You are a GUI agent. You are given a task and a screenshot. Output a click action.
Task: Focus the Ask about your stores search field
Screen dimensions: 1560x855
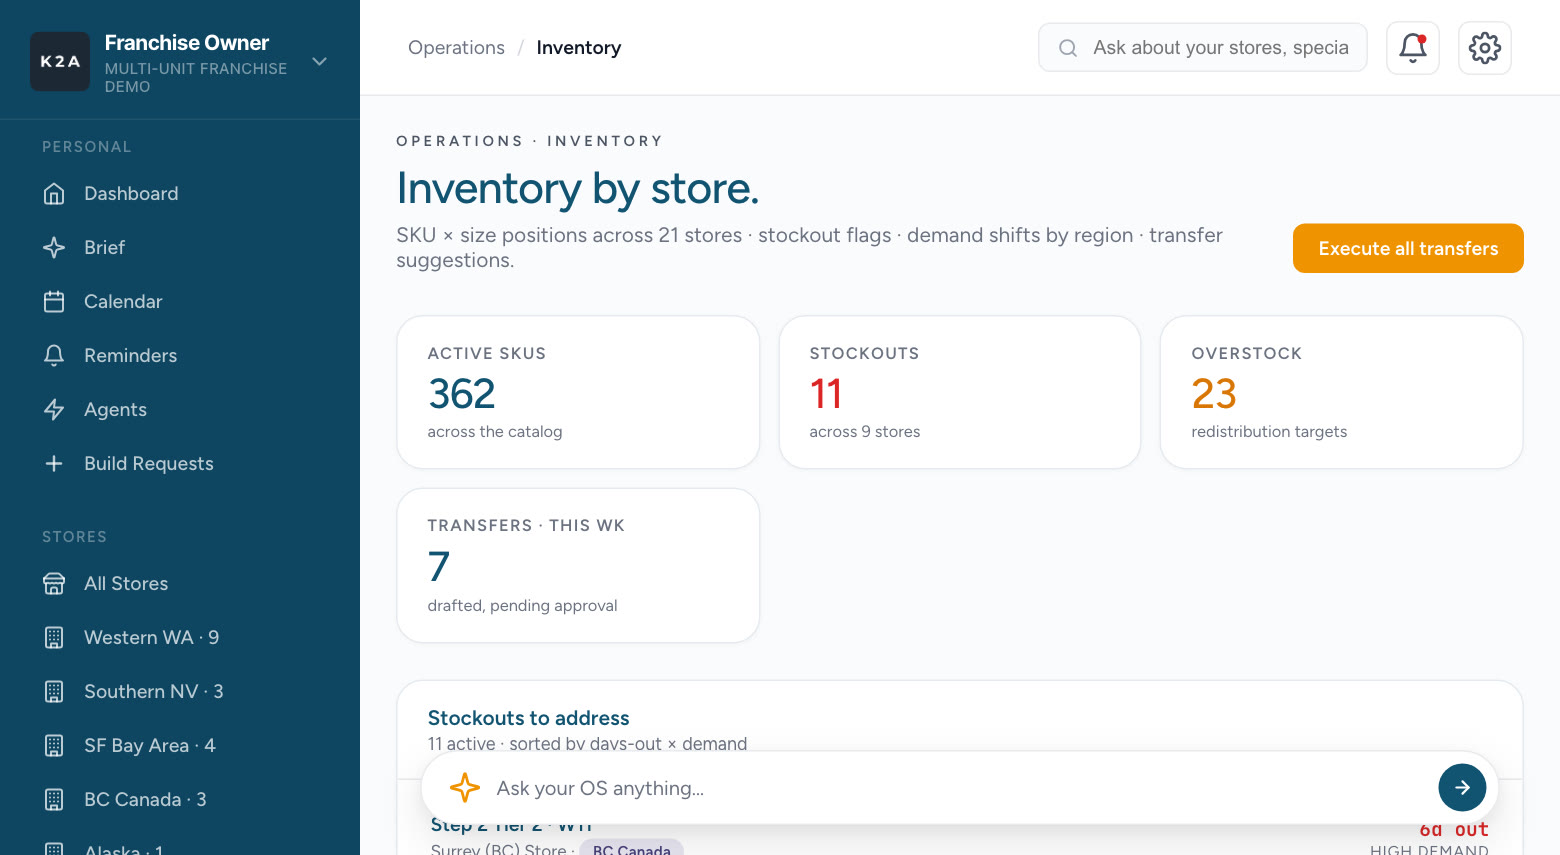1203,48
